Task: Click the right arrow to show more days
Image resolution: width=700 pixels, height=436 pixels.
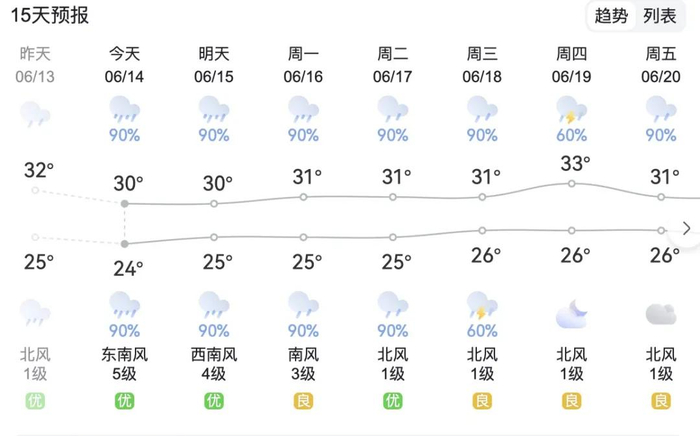Action: coord(686,228)
